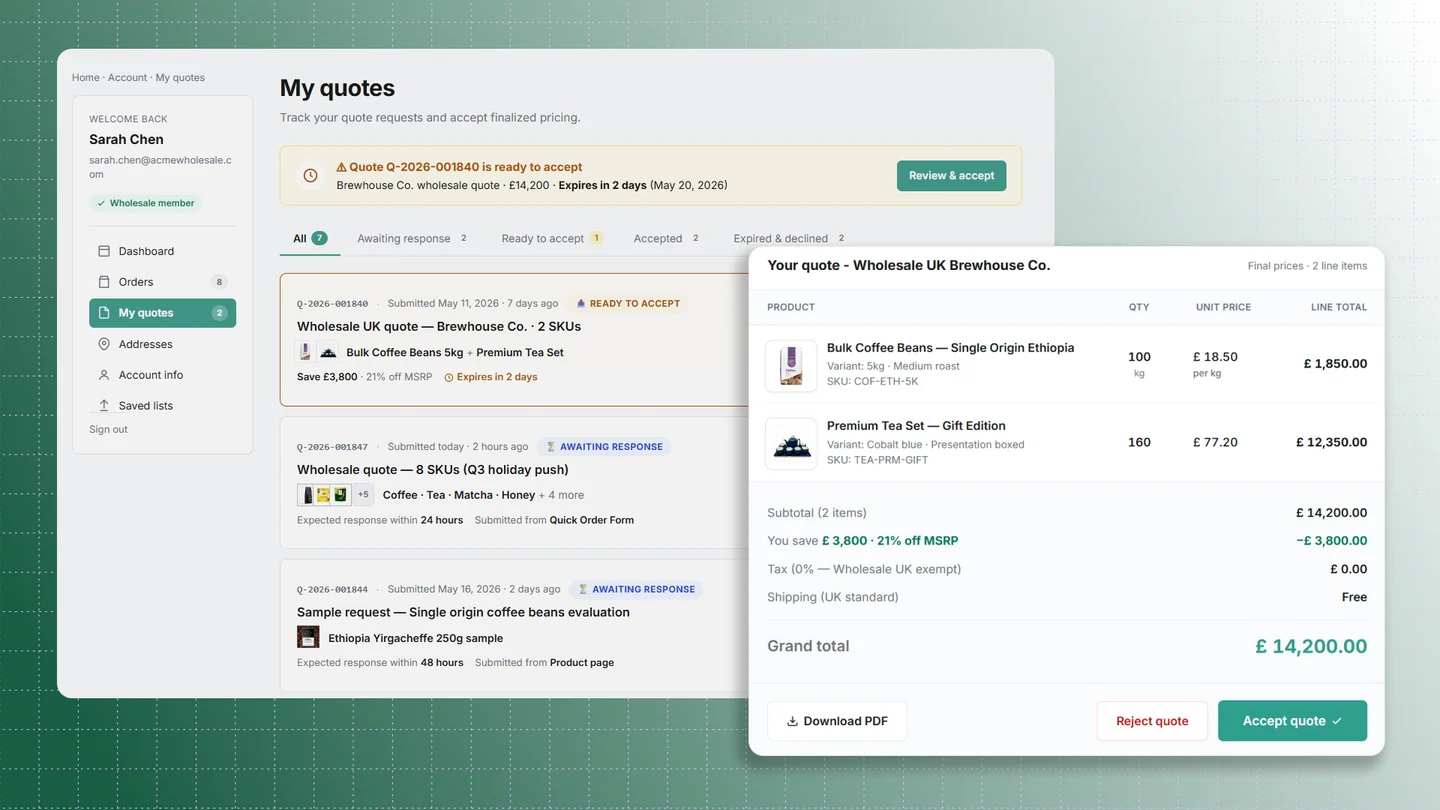Open the Q3 holiday push quote title
1440x810 pixels.
433,469
